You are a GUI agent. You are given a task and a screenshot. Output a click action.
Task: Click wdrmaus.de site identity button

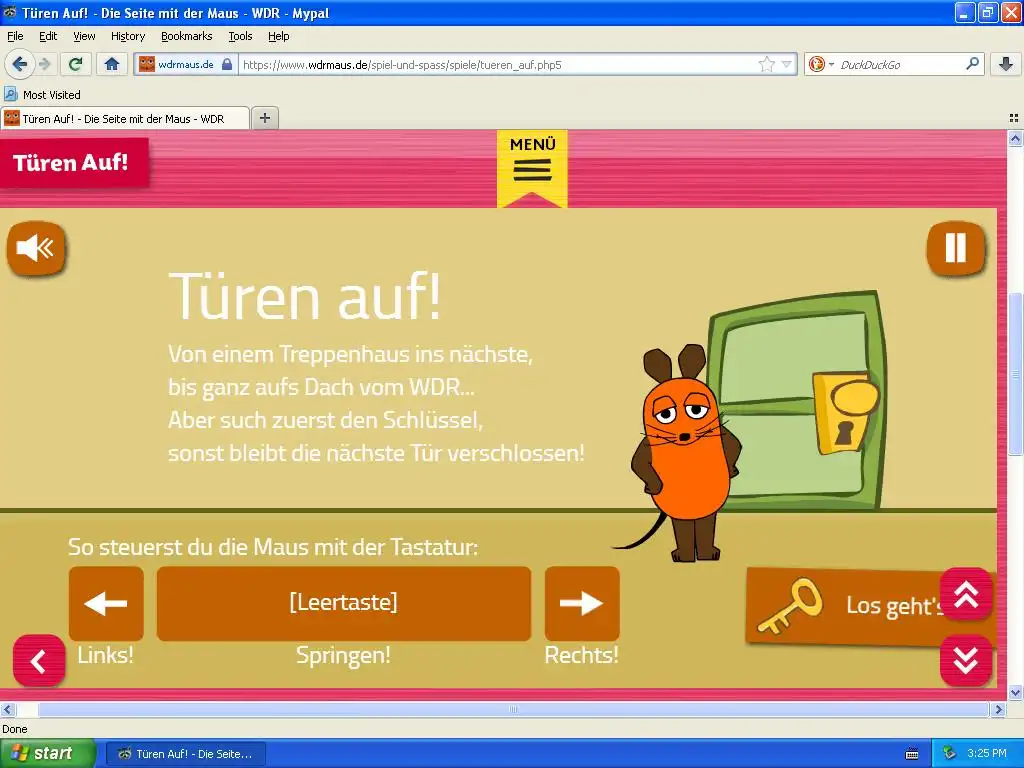click(x=185, y=64)
